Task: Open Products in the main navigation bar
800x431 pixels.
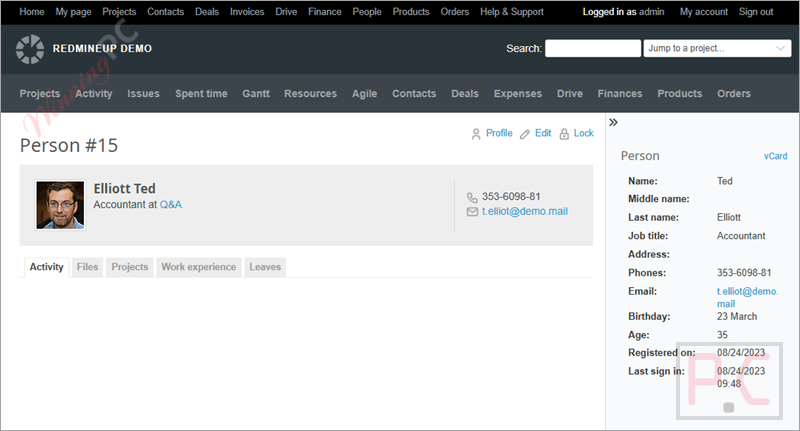Action: pyautogui.click(x=680, y=94)
